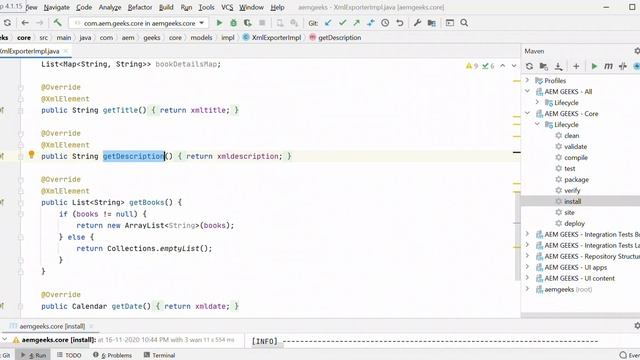The image size is (640, 360).
Task: Open the Build menu
Action: (166, 7)
